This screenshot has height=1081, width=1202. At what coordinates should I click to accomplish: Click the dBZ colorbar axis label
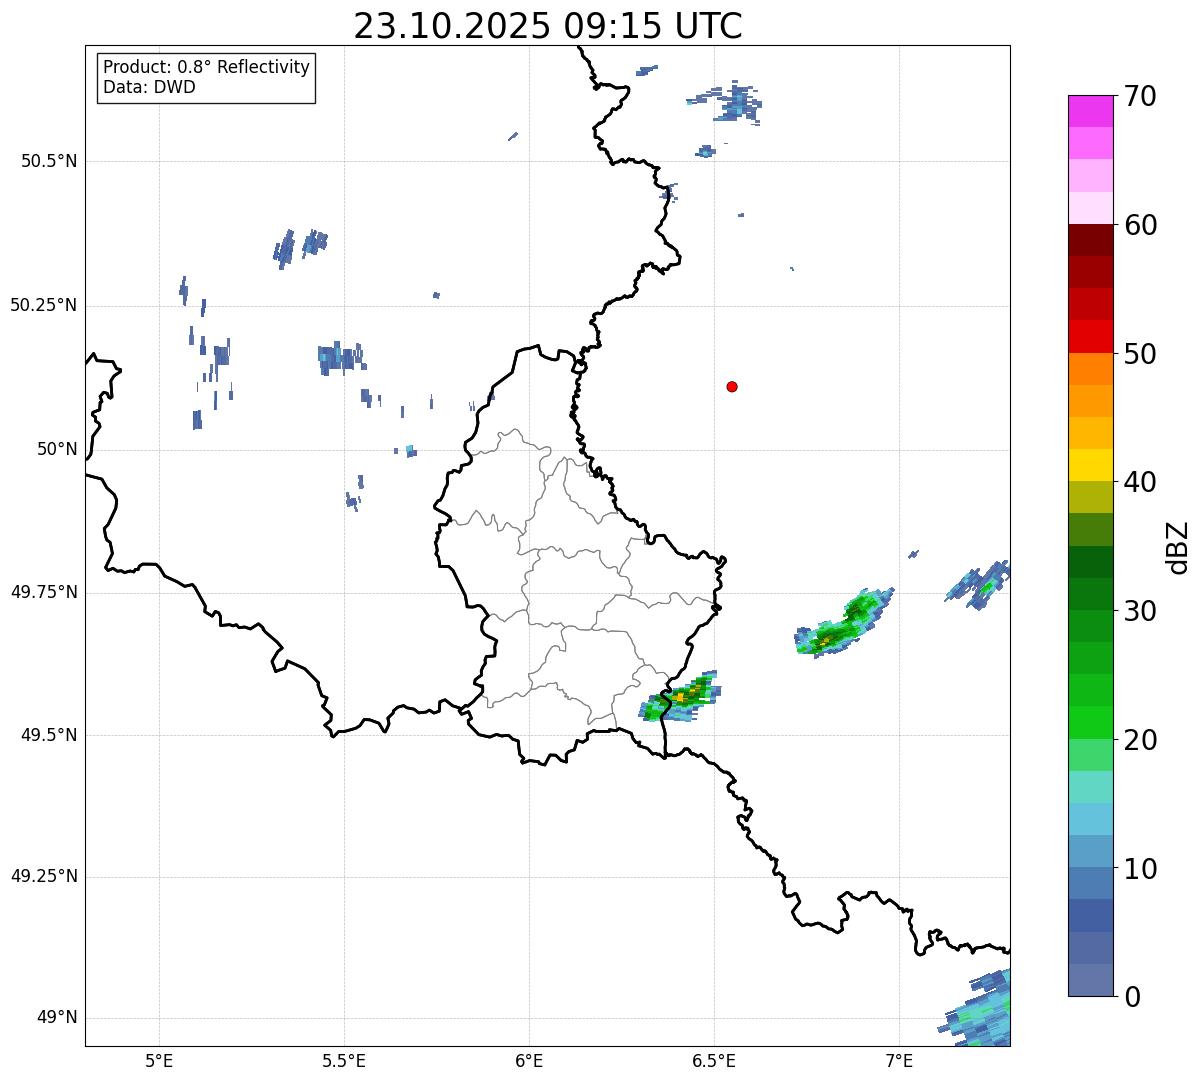pyautogui.click(x=1178, y=547)
